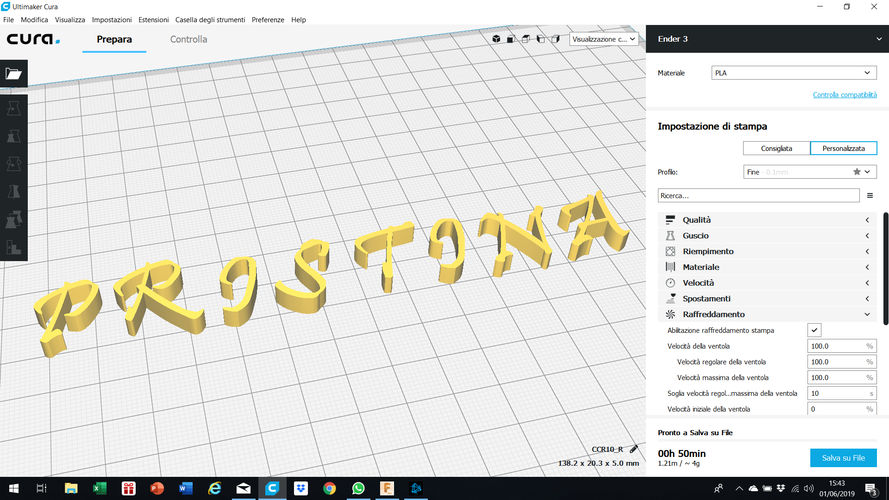Open the Preferenze menu

click(x=268, y=20)
